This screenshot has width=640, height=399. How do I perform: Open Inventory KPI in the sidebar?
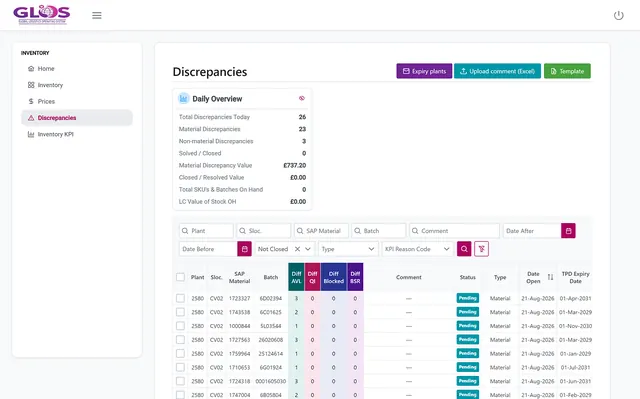(77, 134)
